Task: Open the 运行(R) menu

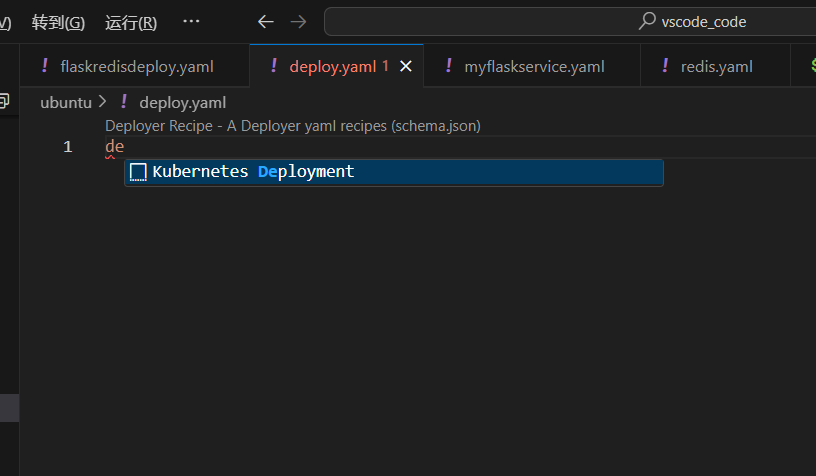Action: coord(131,22)
